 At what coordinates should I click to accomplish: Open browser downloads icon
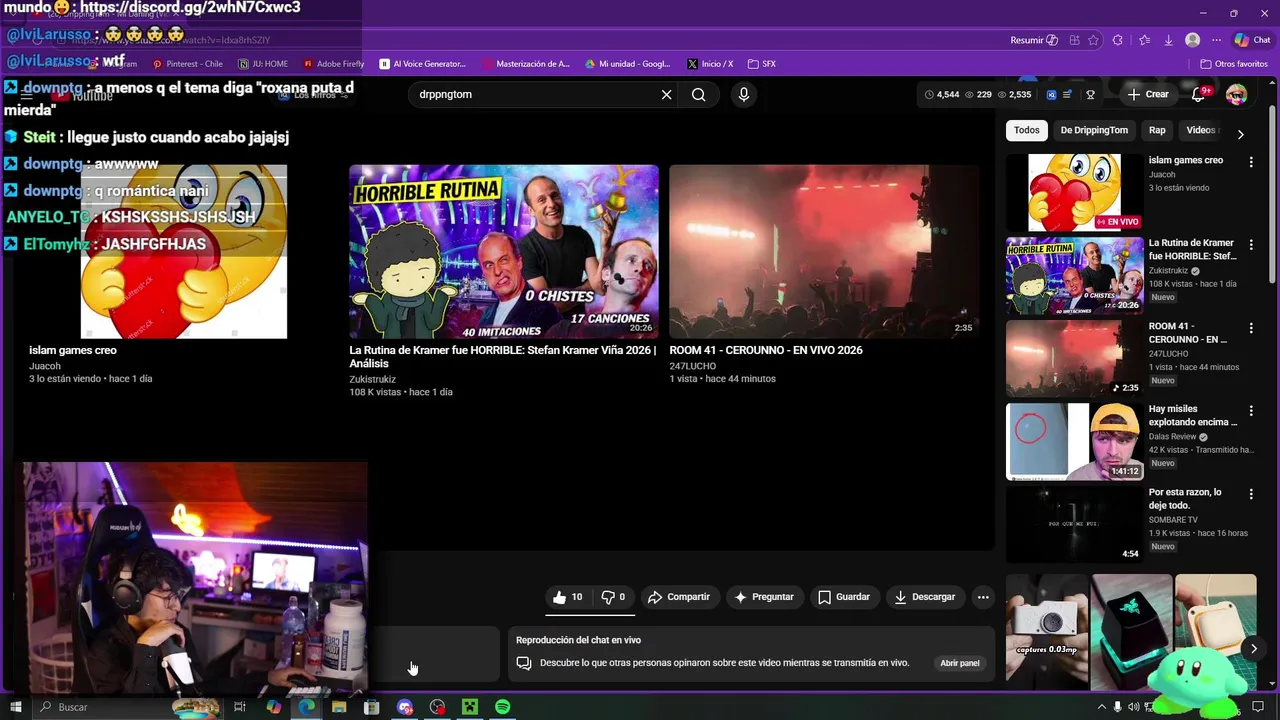point(1168,40)
